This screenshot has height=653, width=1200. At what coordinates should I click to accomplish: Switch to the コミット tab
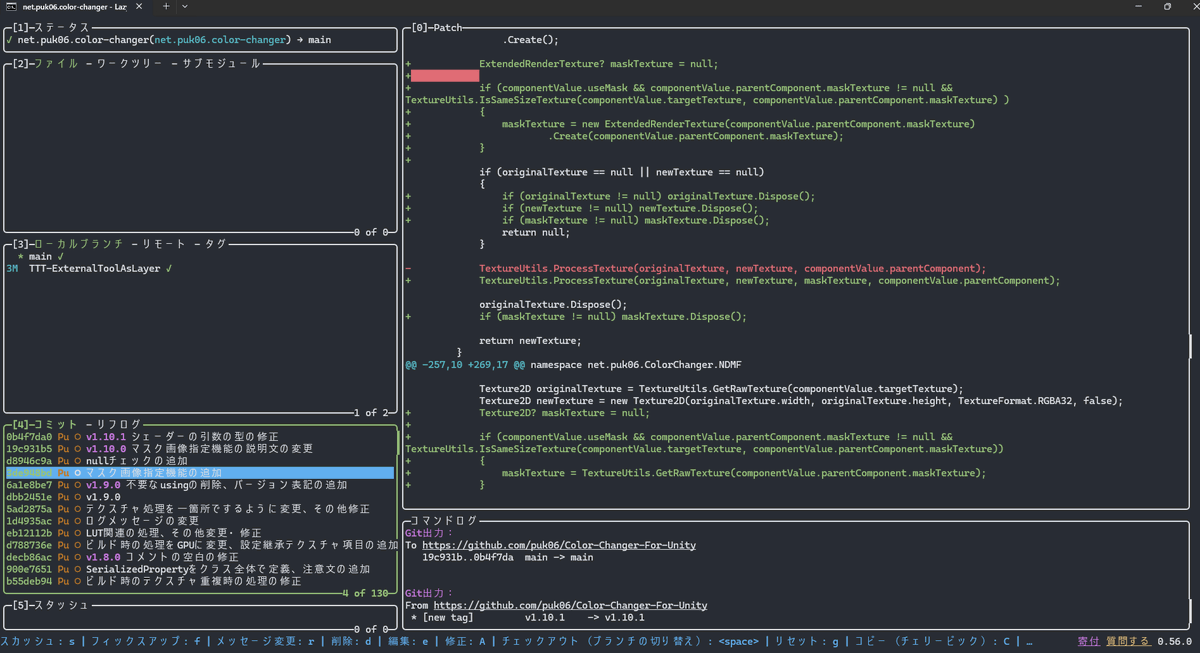56,424
